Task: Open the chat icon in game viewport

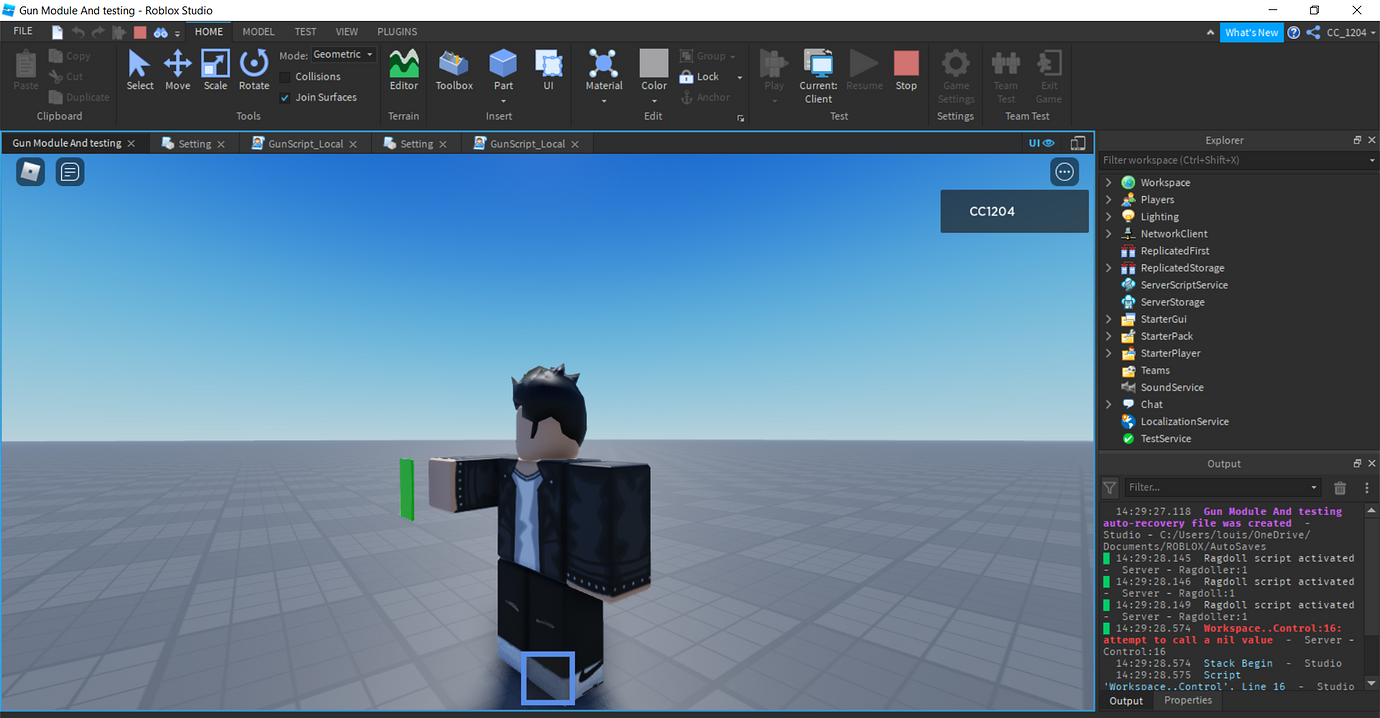Action: tap(70, 172)
